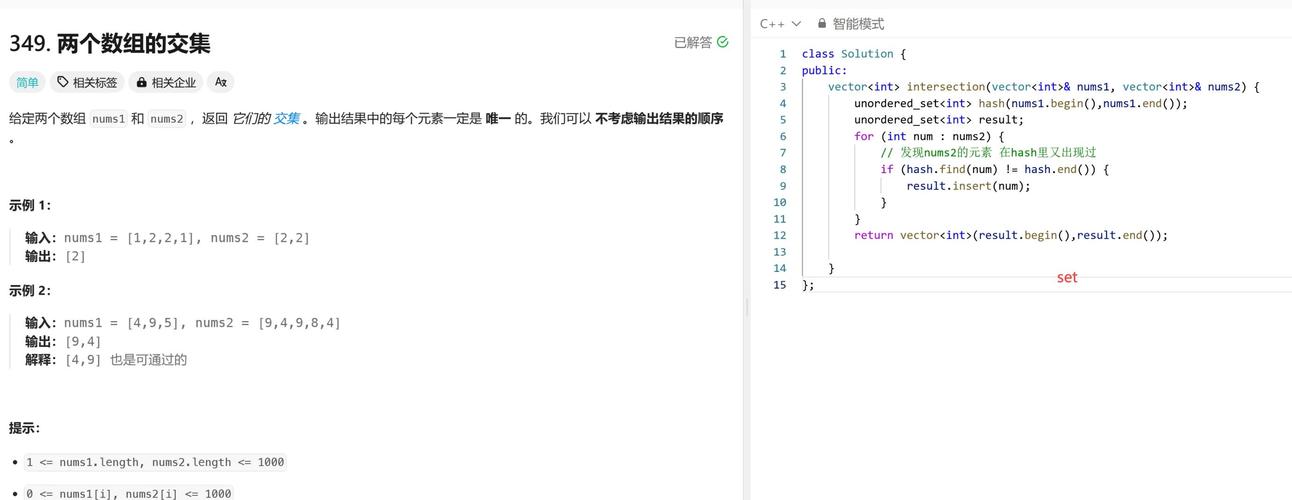Click the unordered_set<int> result; line

pyautogui.click(x=939, y=120)
